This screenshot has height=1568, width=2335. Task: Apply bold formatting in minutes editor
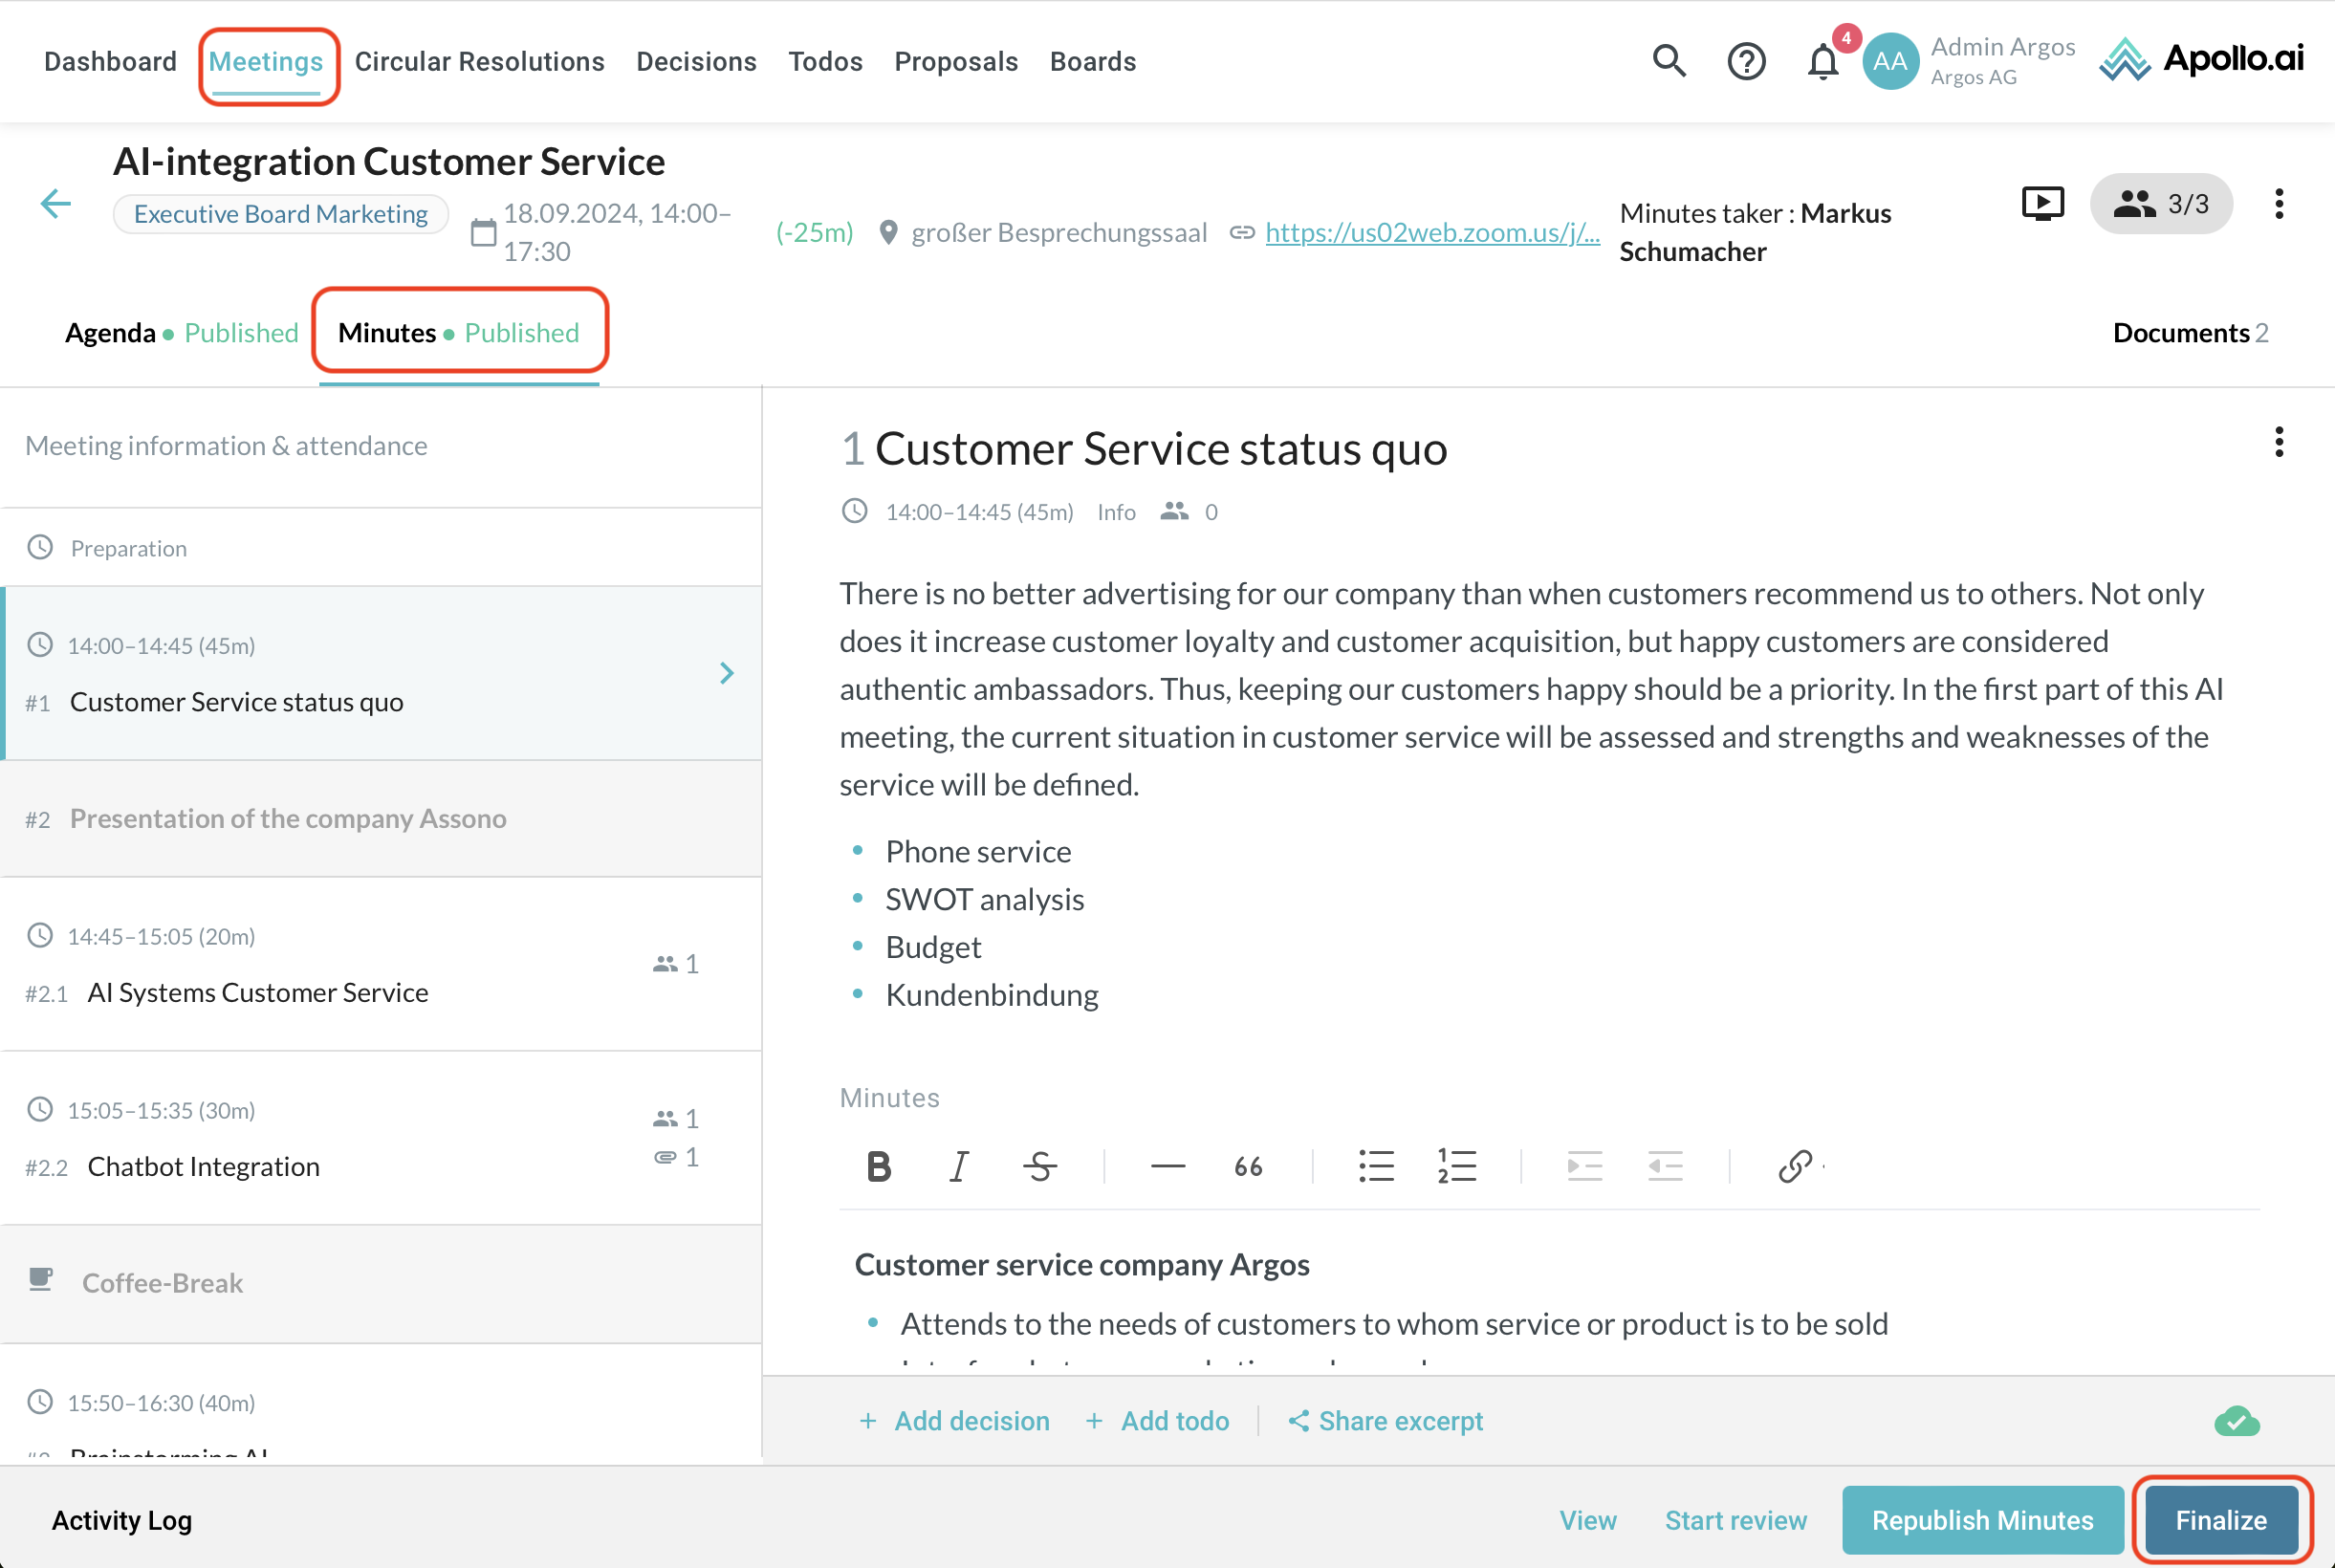[x=878, y=1166]
